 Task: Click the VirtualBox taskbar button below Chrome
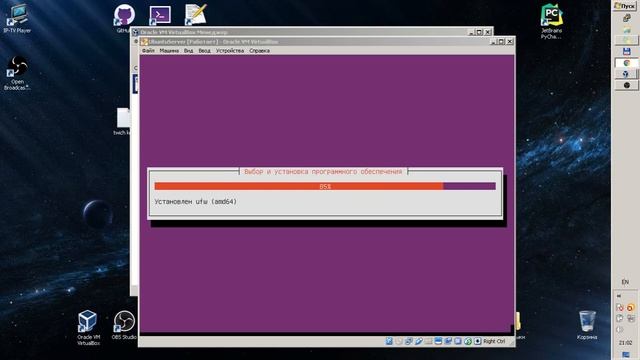(627, 74)
